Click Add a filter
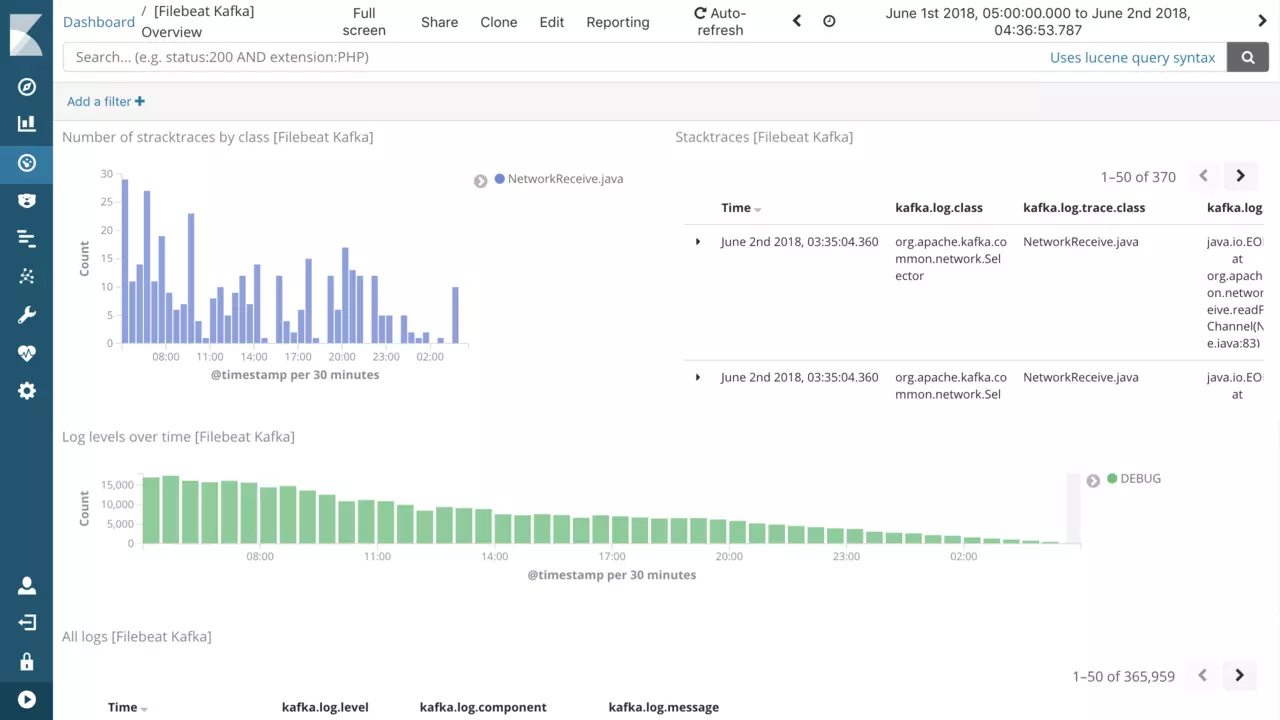 [106, 101]
